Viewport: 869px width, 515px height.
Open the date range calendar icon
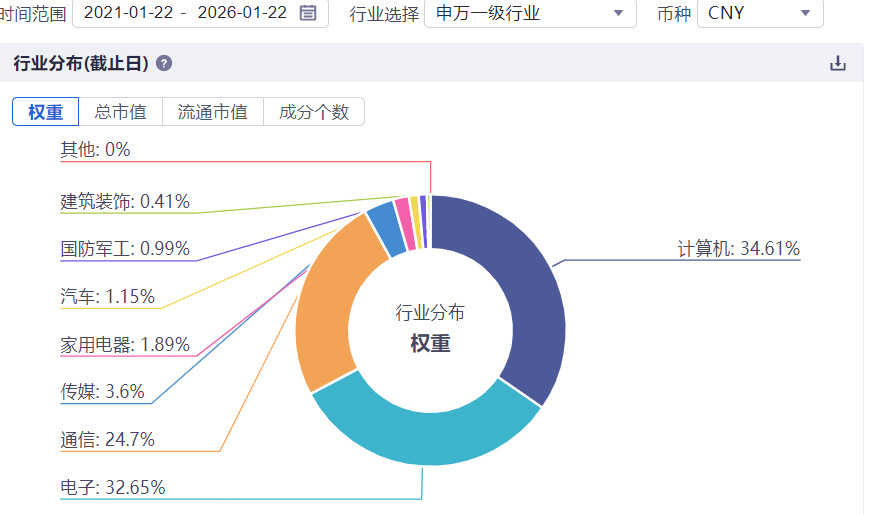click(x=308, y=13)
